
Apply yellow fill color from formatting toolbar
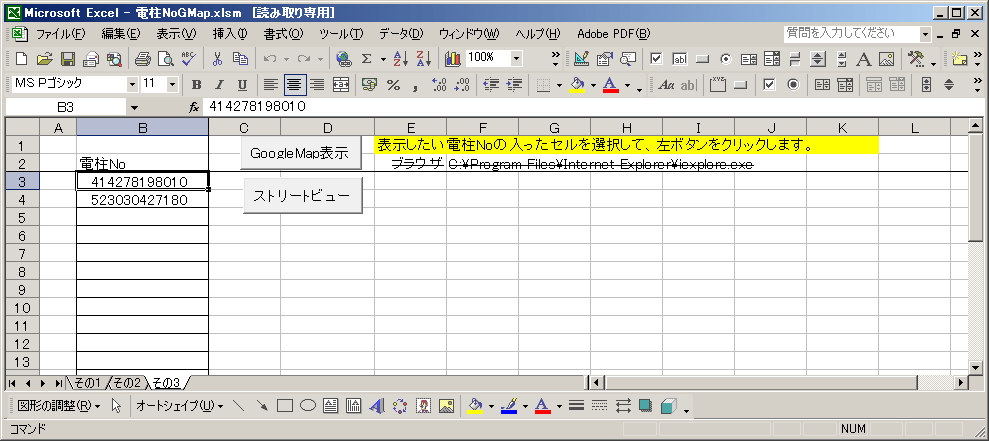tap(576, 85)
